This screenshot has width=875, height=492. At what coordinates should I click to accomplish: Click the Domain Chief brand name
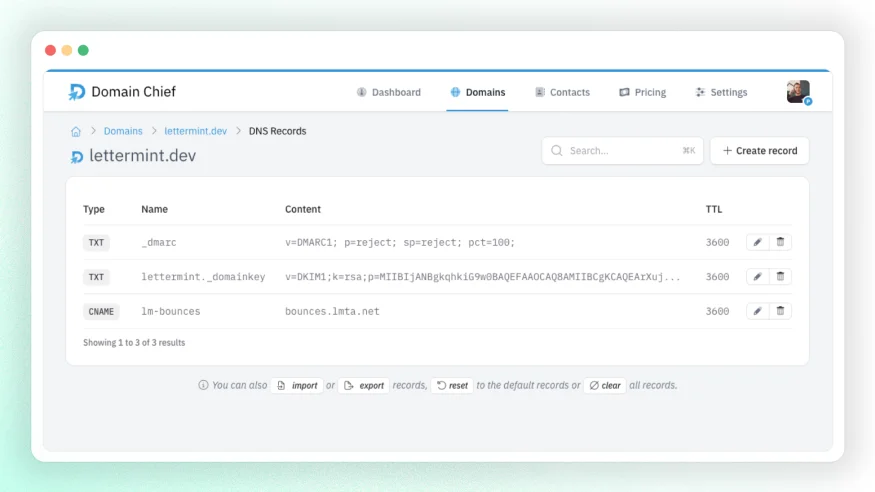(x=133, y=92)
